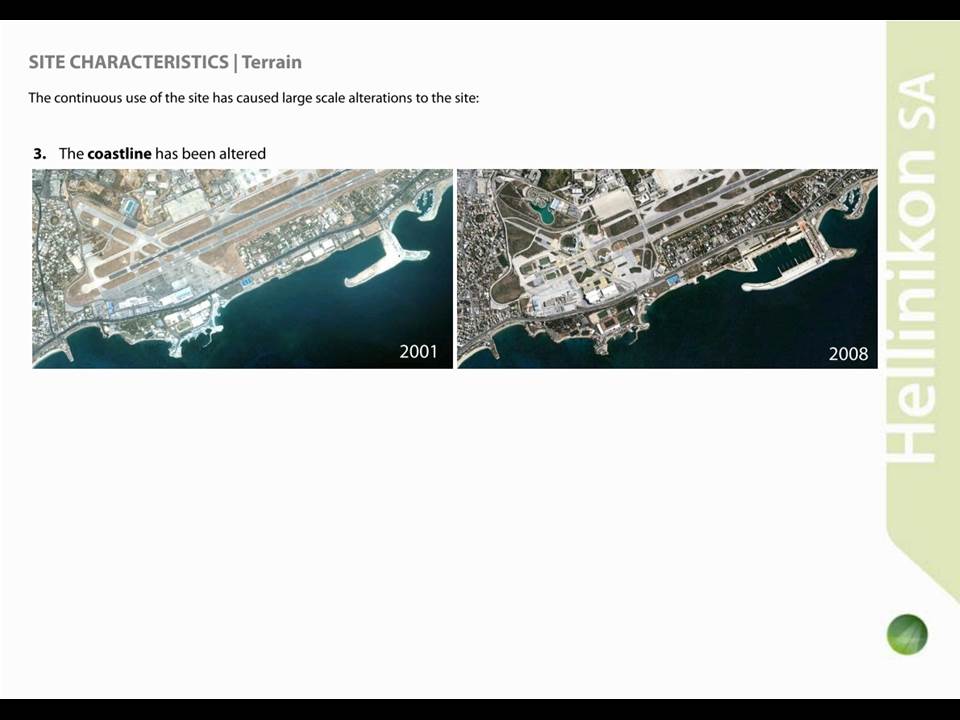This screenshot has height=720, width=960.
Task: Click the green sphere logo icon
Action: [x=907, y=634]
